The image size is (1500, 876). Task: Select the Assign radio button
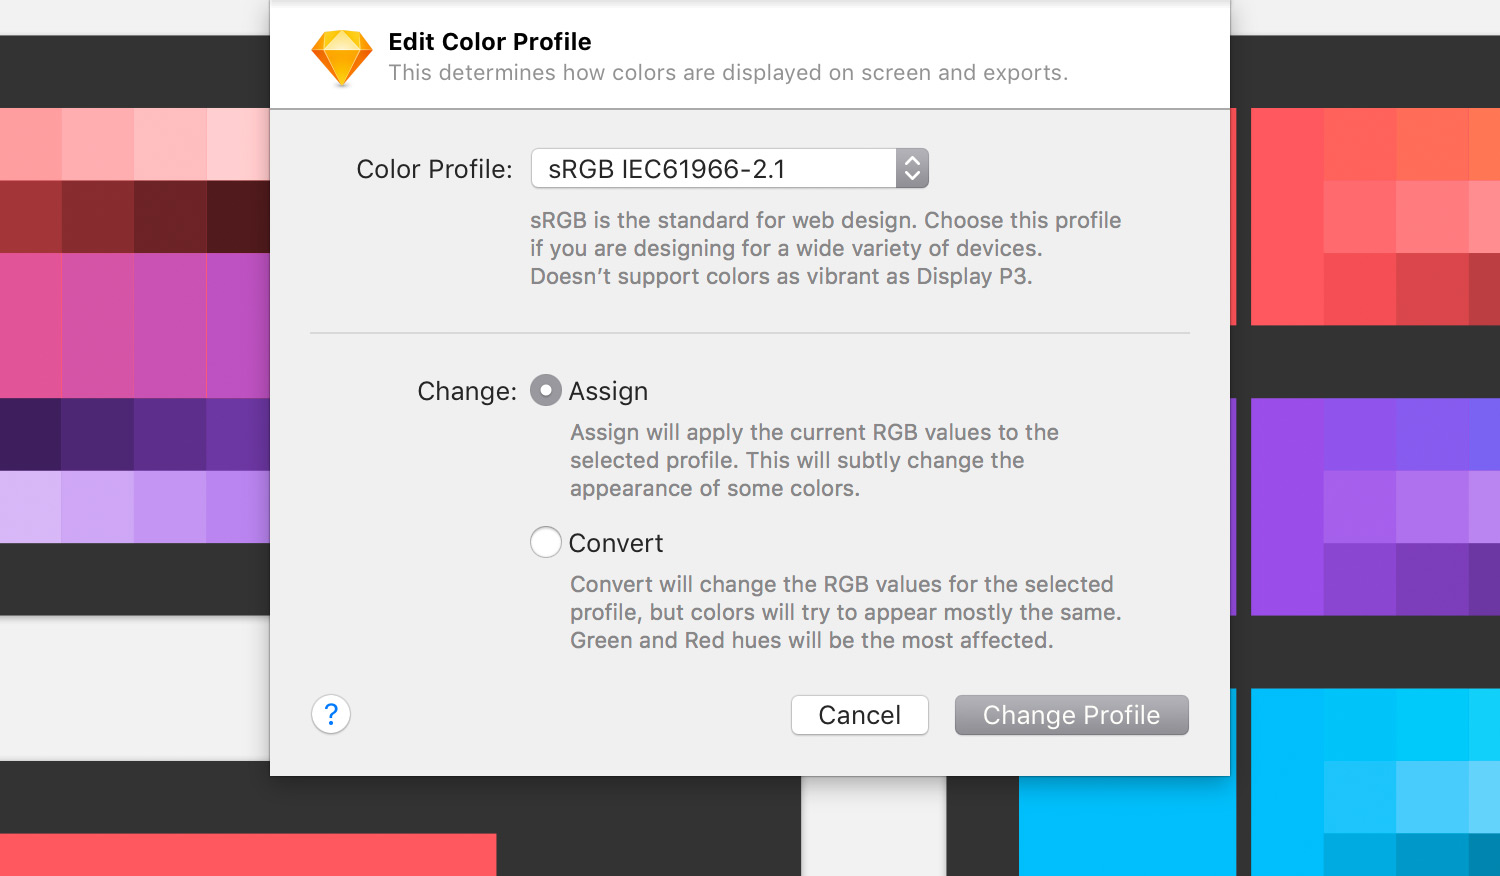point(545,390)
